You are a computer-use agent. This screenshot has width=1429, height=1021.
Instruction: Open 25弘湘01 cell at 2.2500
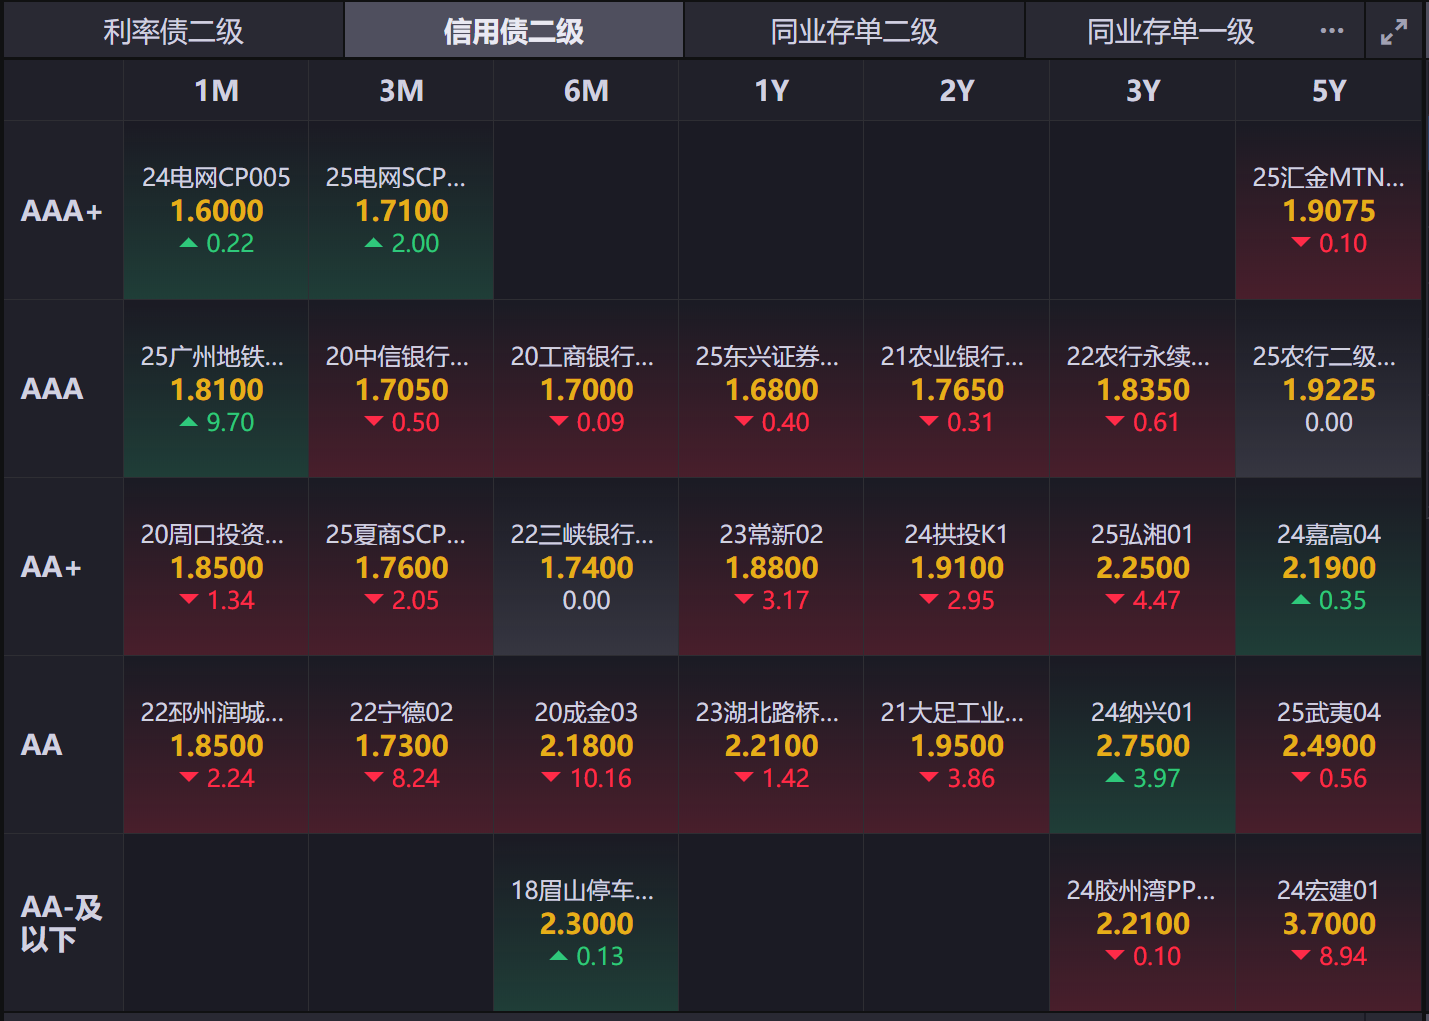[x=1142, y=567]
